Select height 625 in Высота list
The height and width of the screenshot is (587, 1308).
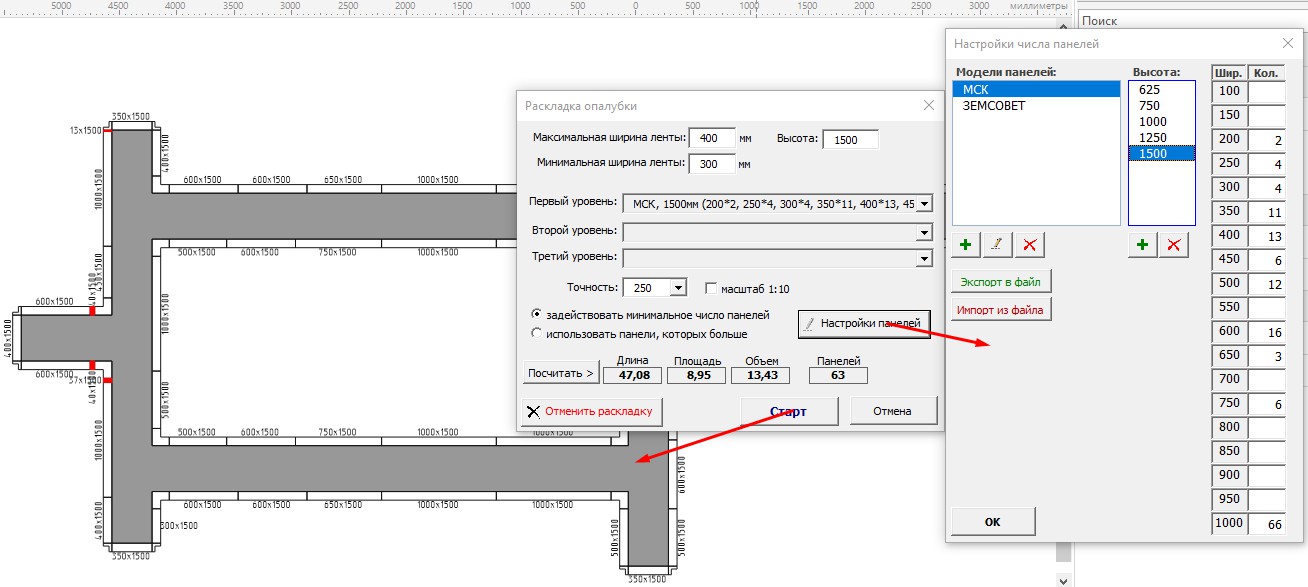[x=1162, y=89]
